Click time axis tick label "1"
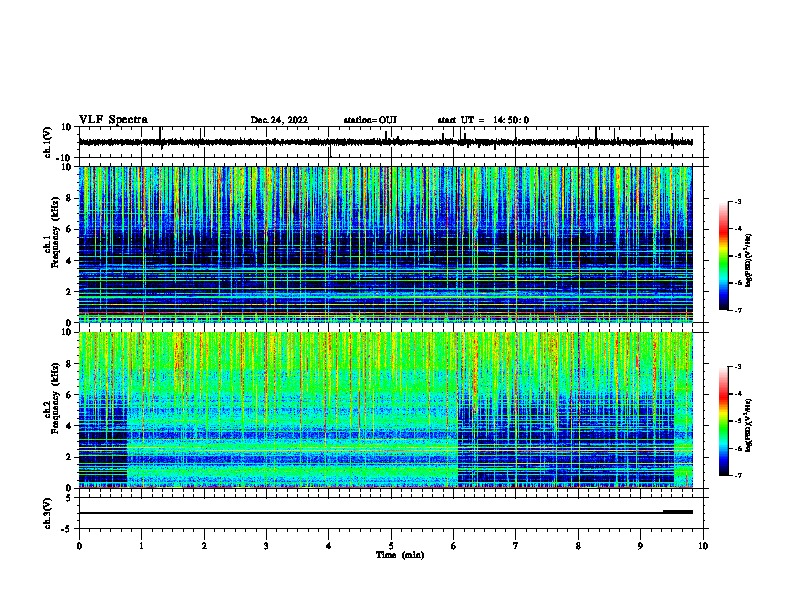Screen dimensions: 792x612 point(142,546)
